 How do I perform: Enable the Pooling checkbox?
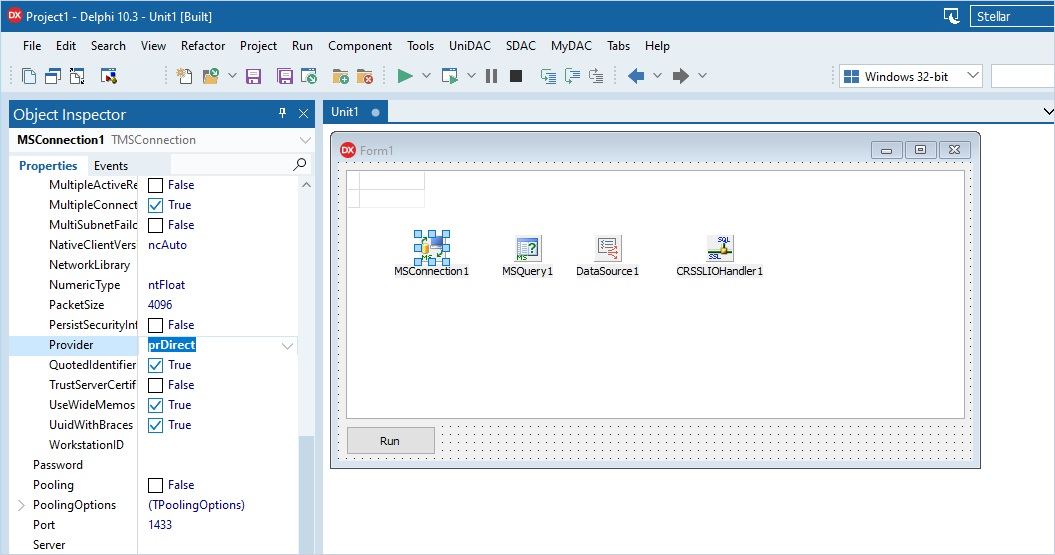pos(156,485)
